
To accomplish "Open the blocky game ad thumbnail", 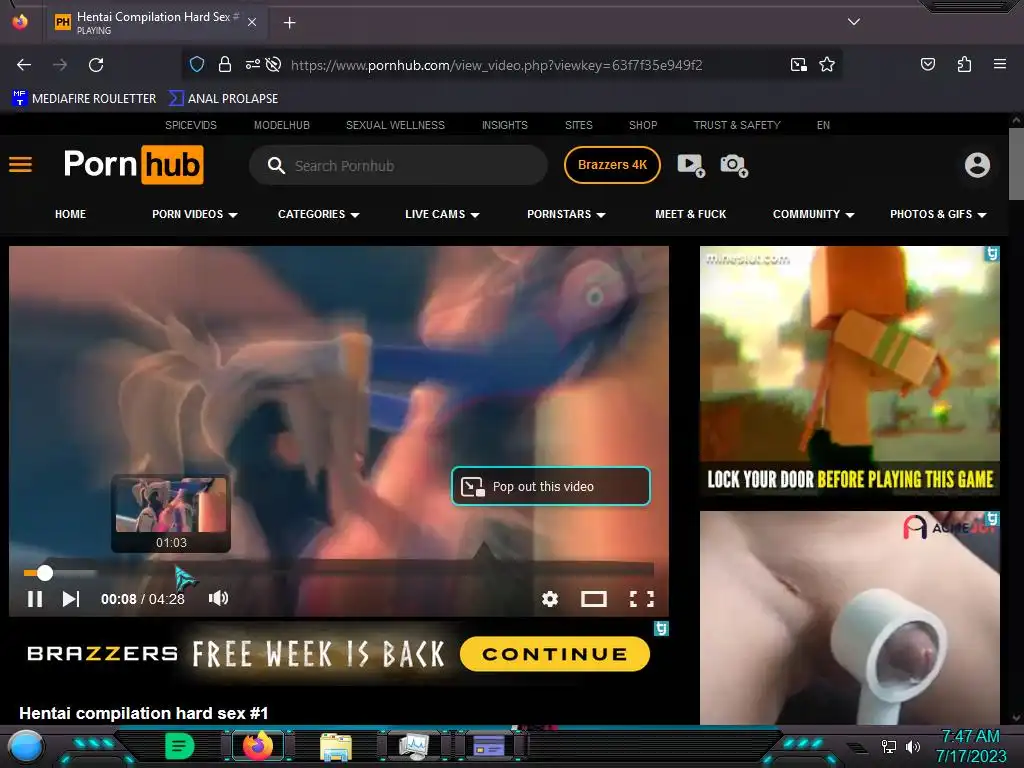I will [850, 371].
